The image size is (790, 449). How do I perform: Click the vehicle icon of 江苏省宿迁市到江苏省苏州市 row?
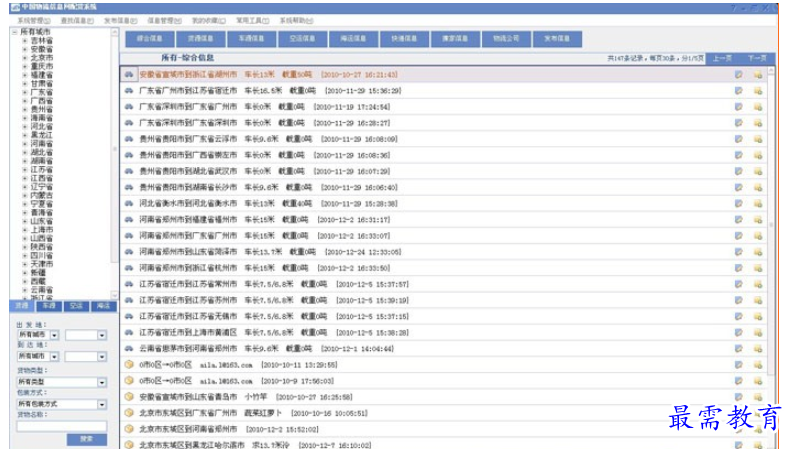tap(129, 300)
